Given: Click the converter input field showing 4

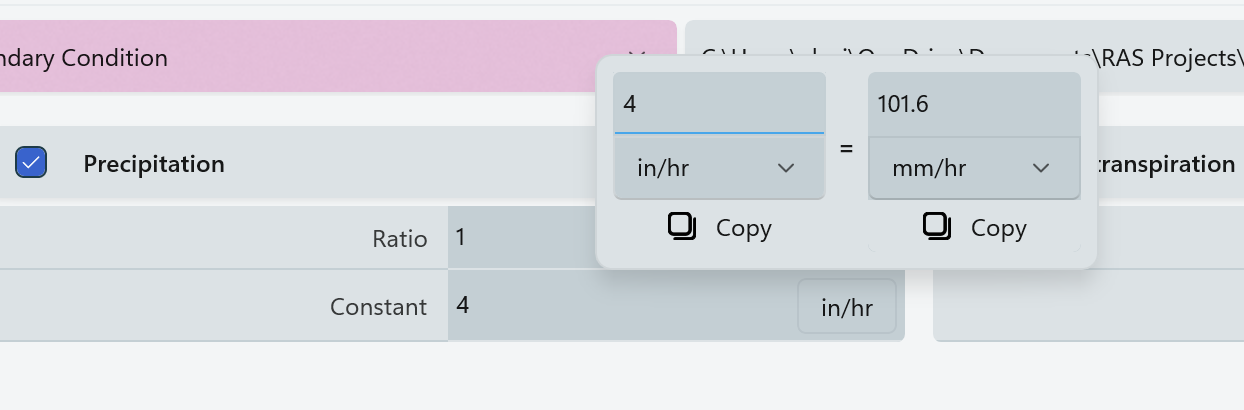Looking at the screenshot, I should pyautogui.click(x=719, y=103).
